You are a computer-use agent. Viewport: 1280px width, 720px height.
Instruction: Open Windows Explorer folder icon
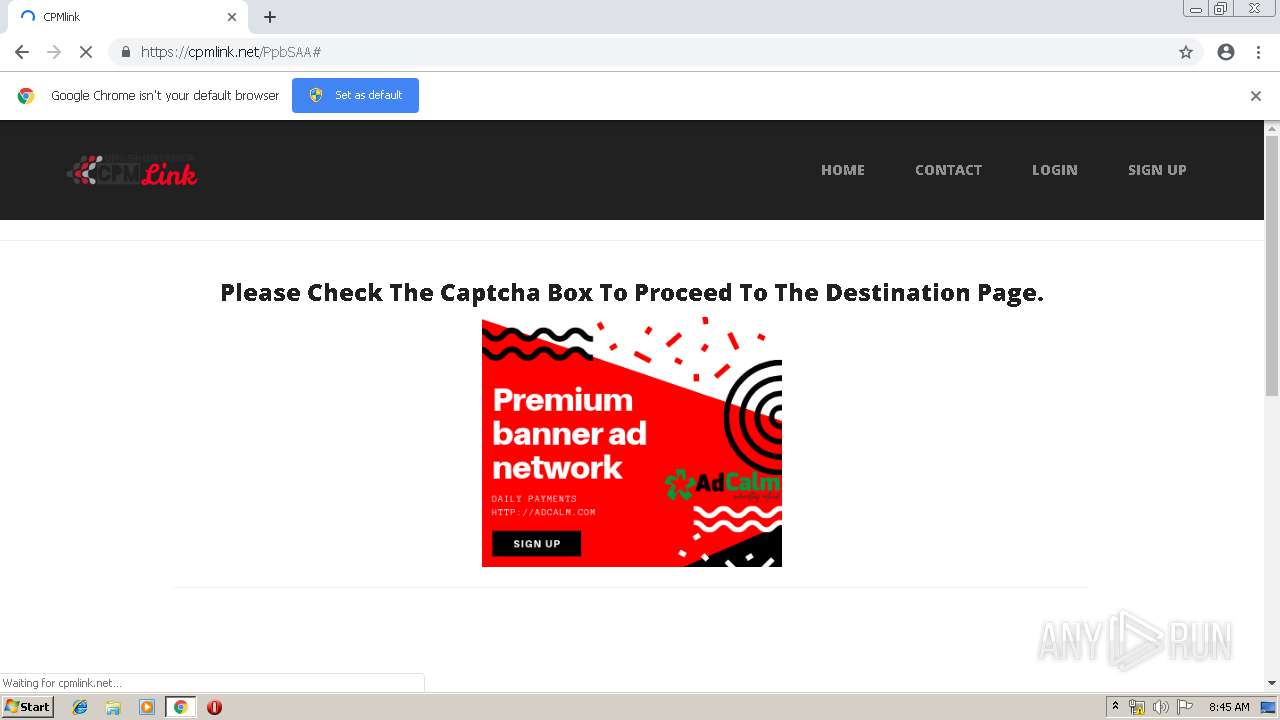point(113,707)
